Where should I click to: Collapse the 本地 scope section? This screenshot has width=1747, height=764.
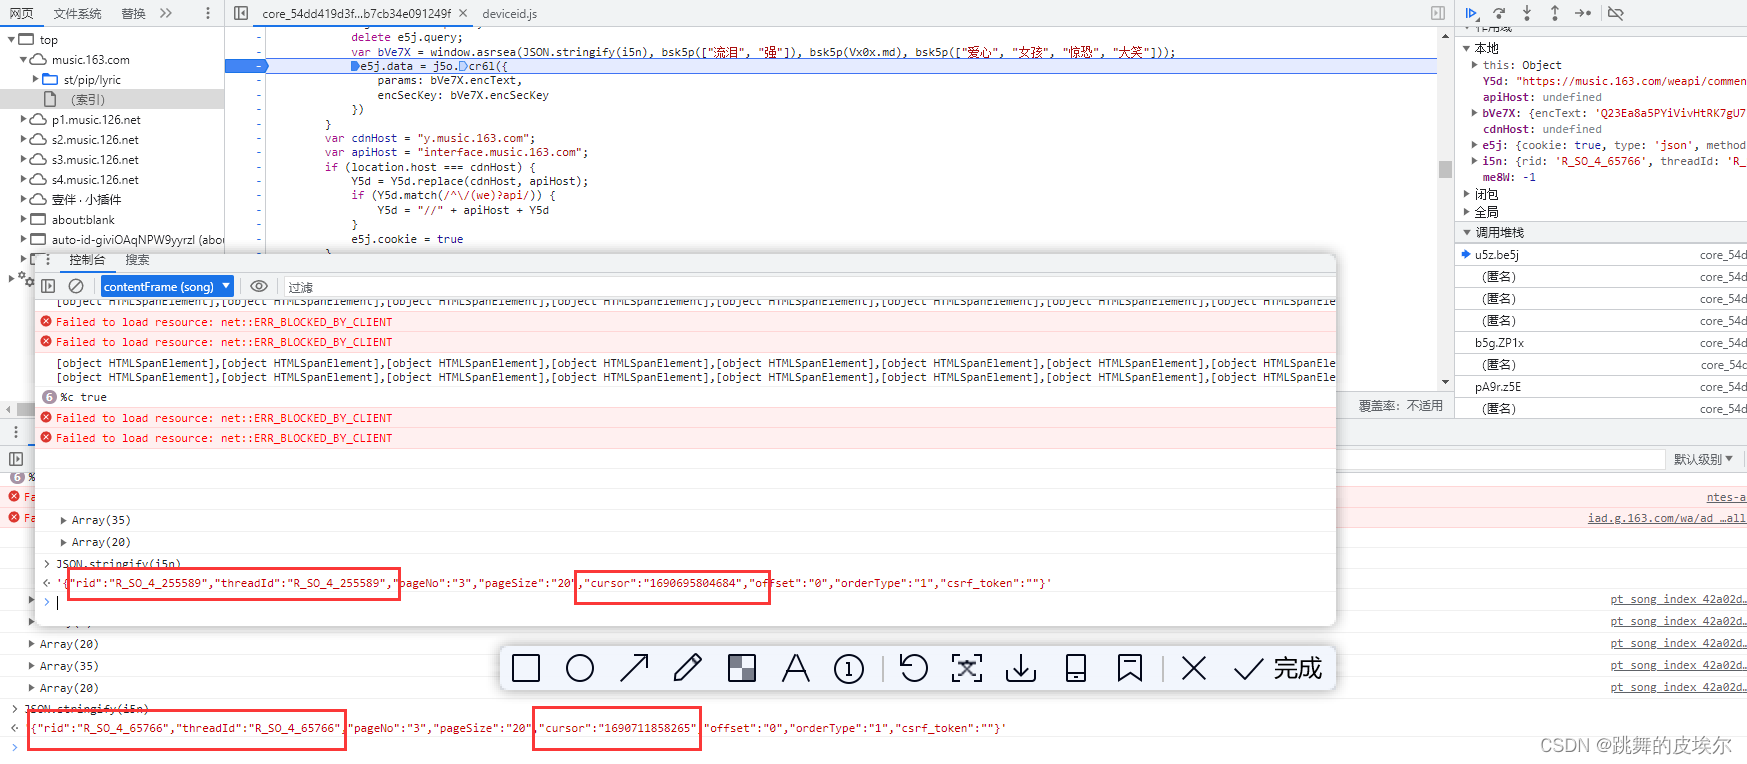1467,48
